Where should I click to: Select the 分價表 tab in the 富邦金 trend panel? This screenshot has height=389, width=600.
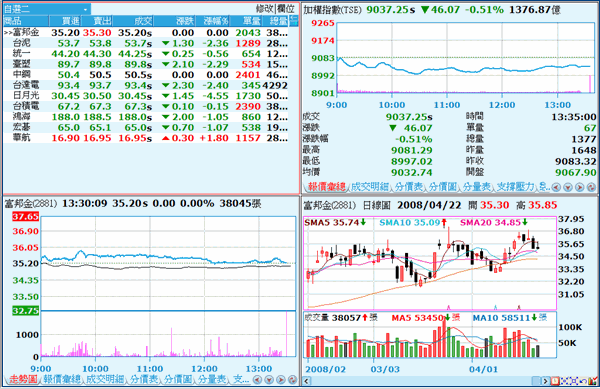pos(143,379)
